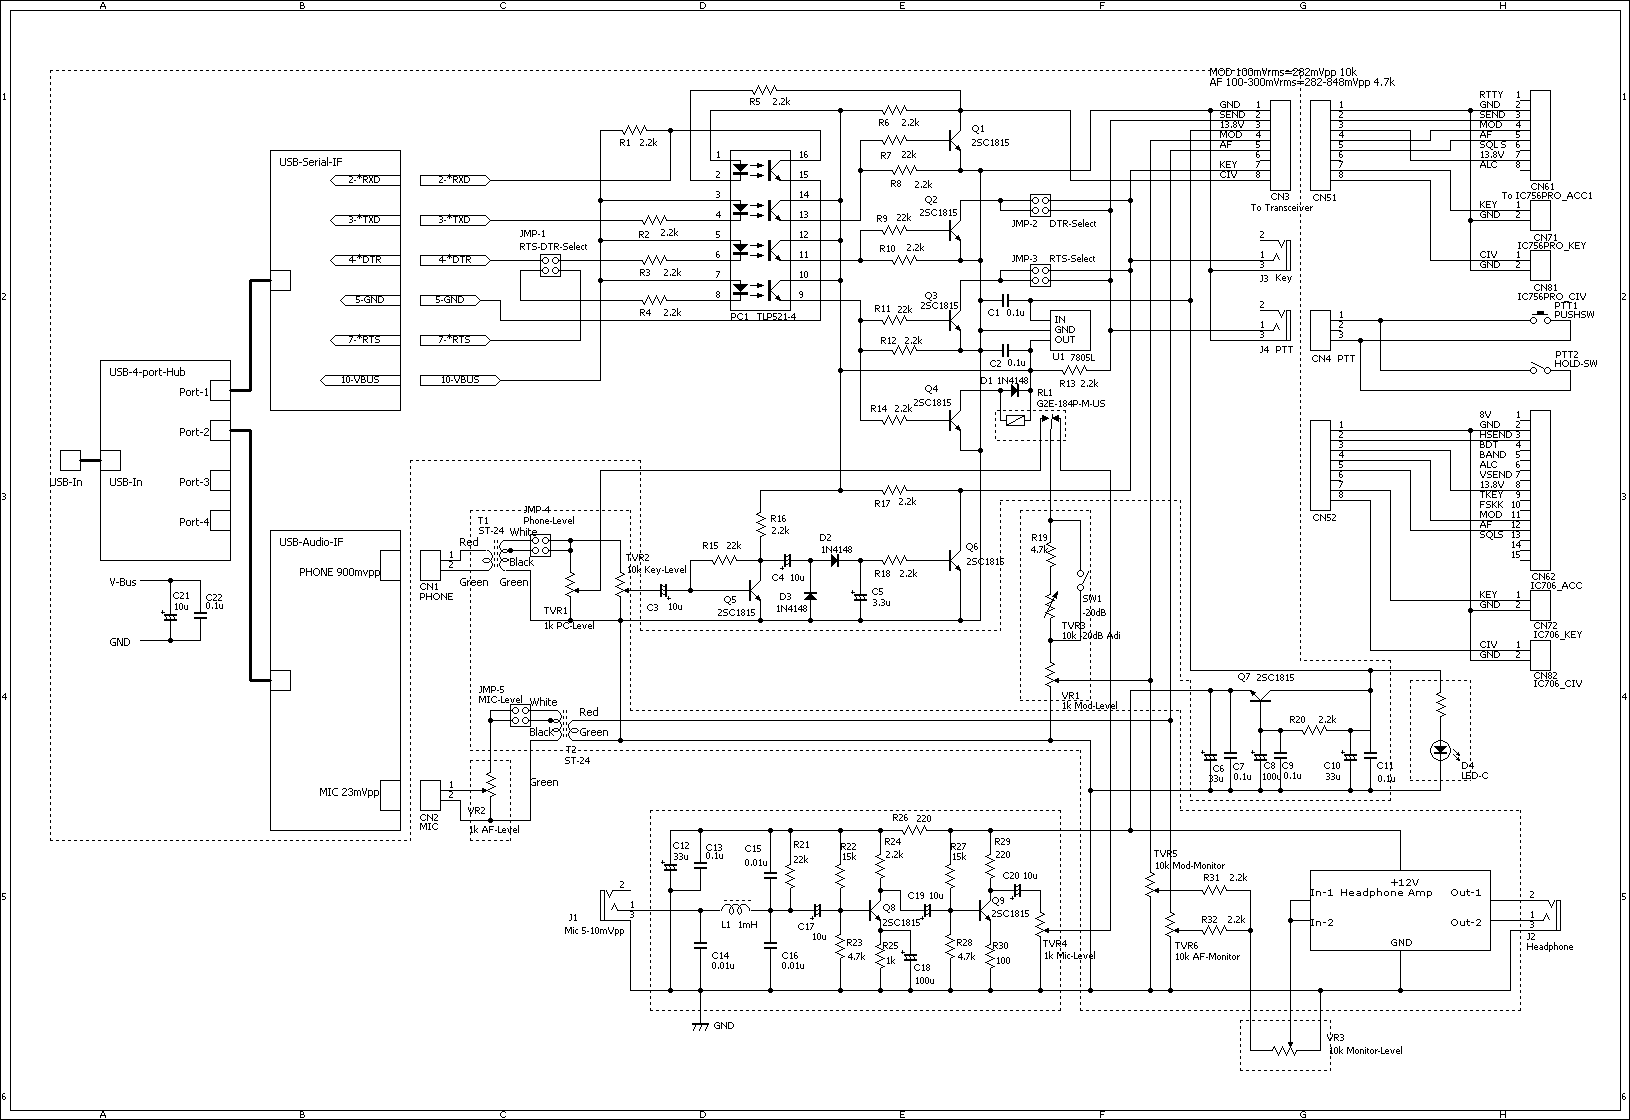Click the CN1 PHONE connector box
Screen dimensions: 1630x1120
point(430,565)
